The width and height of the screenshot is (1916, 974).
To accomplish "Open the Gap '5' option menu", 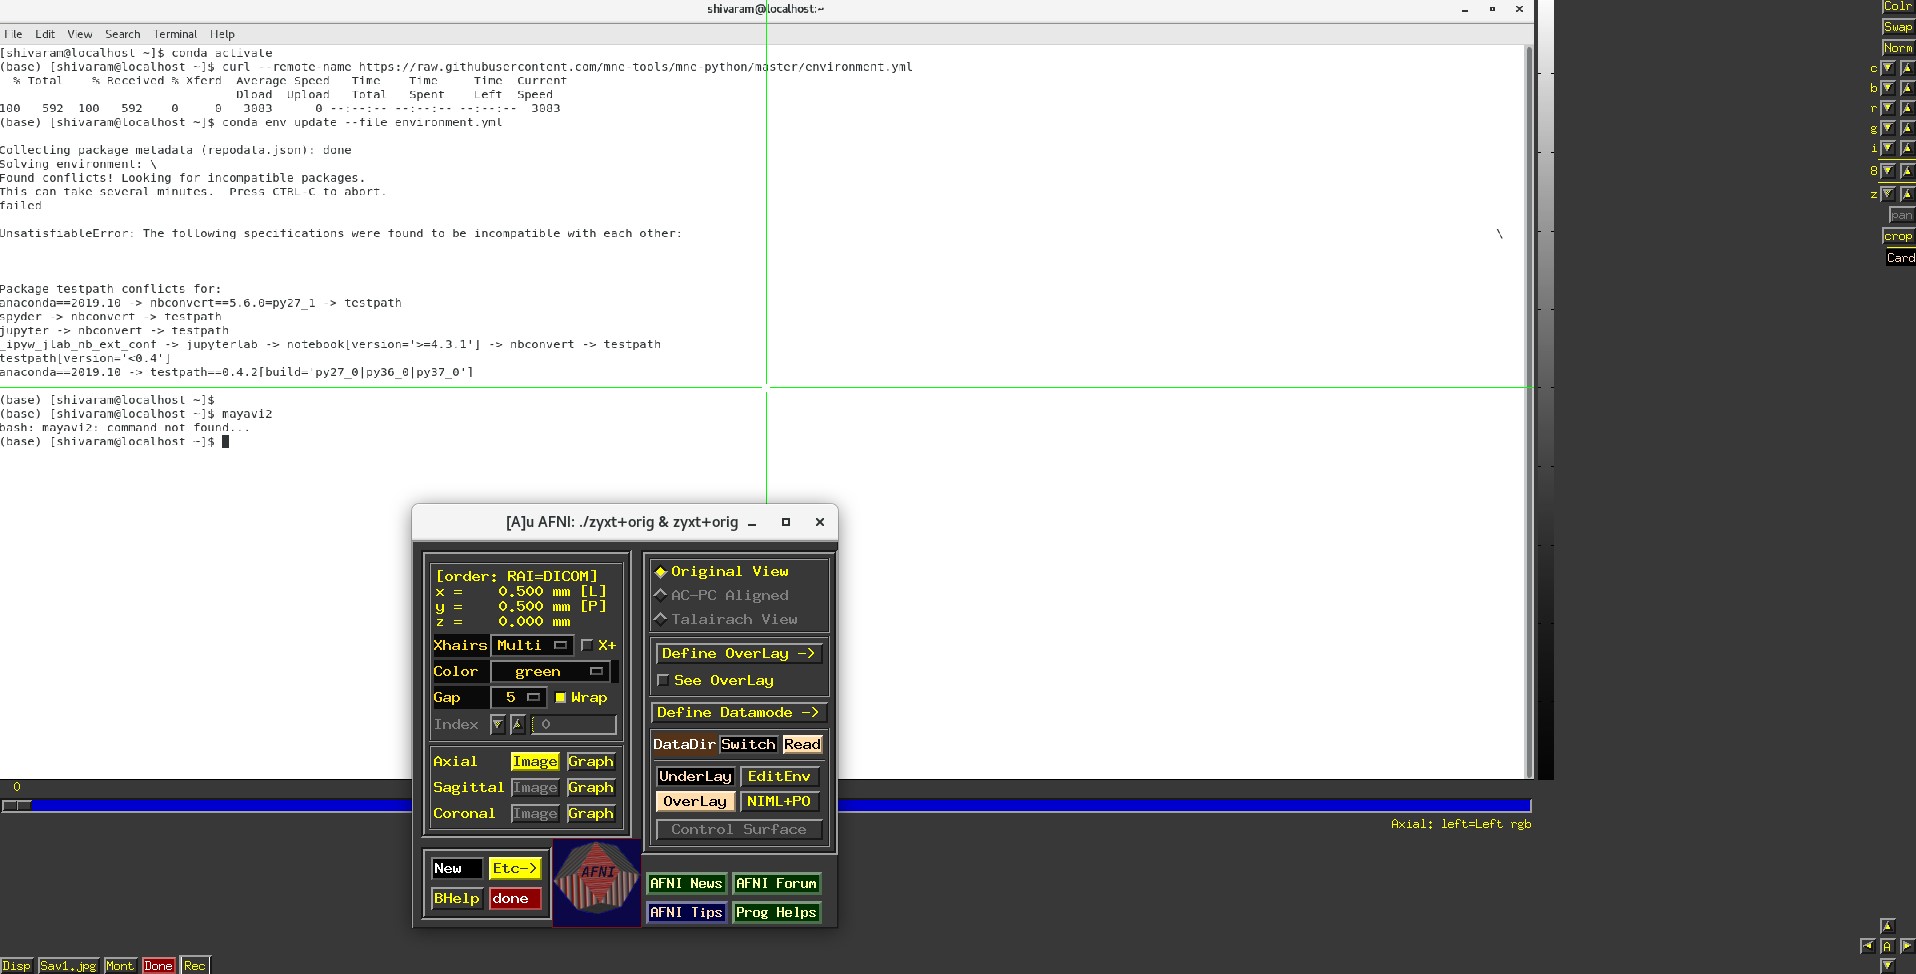I will (x=519, y=697).
